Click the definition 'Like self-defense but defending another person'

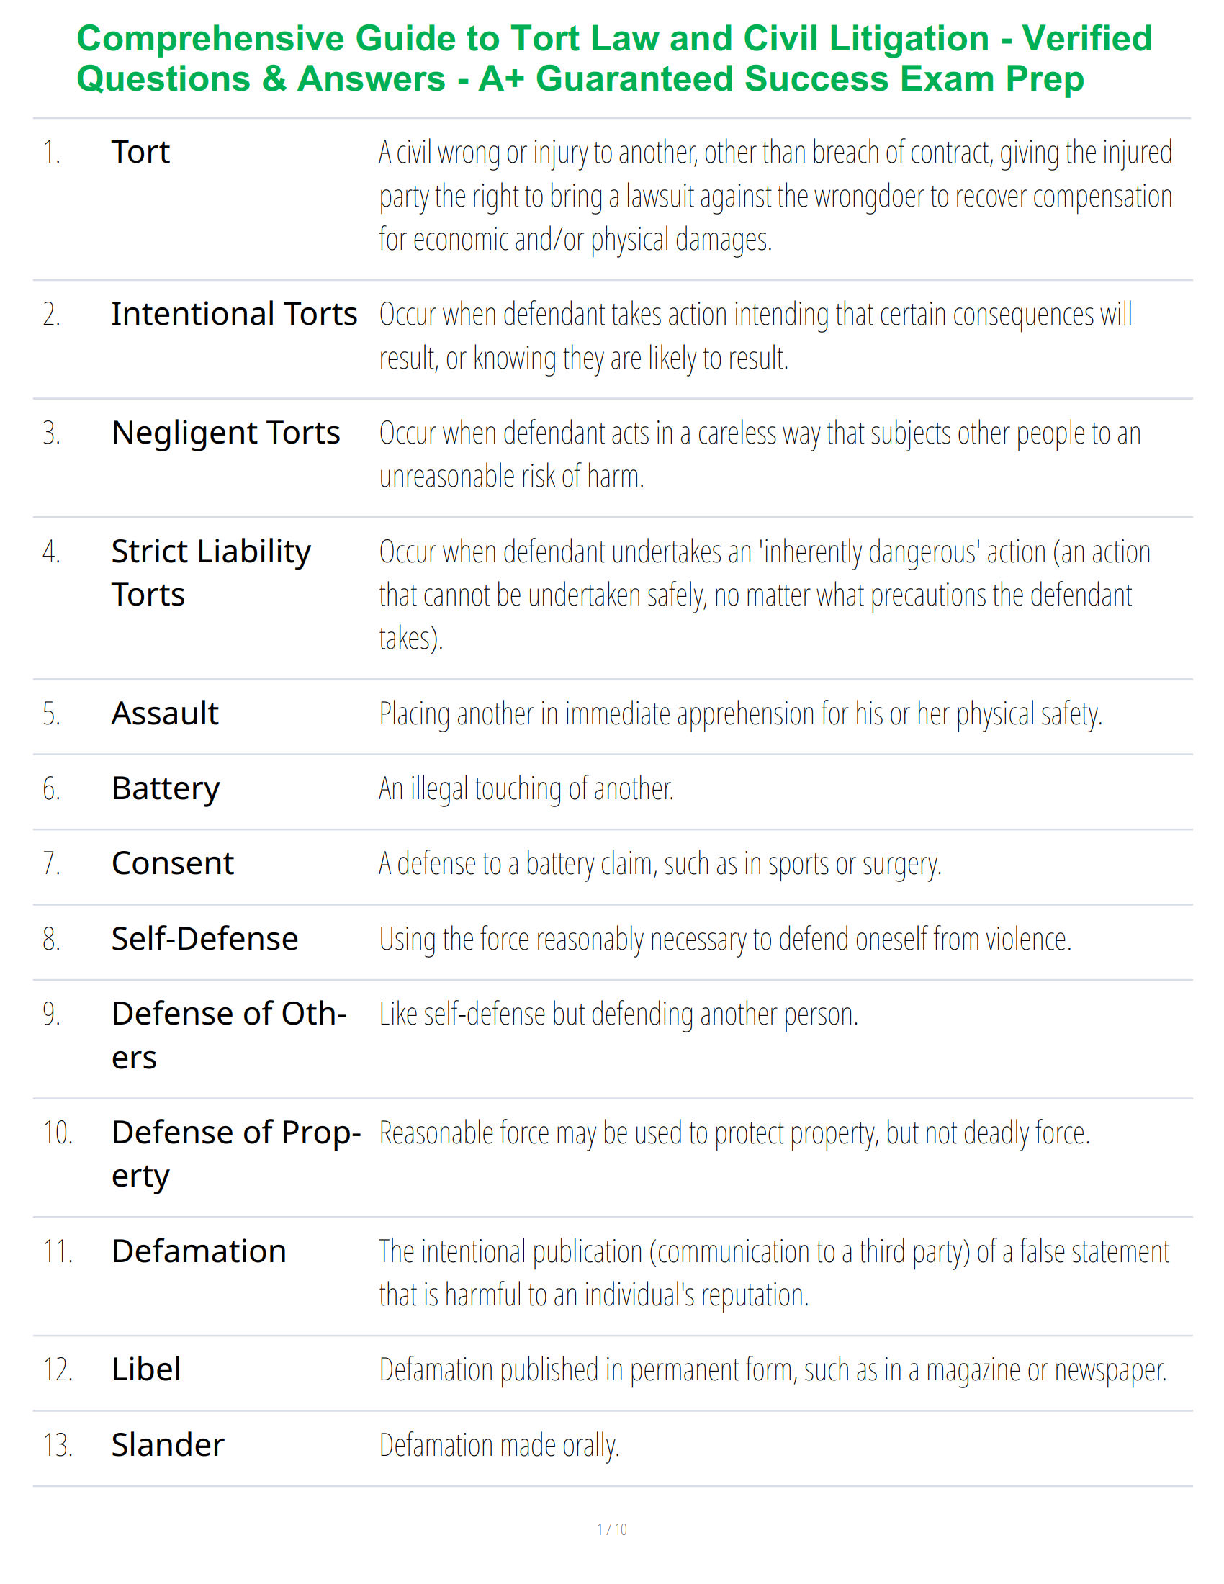coord(618,1014)
